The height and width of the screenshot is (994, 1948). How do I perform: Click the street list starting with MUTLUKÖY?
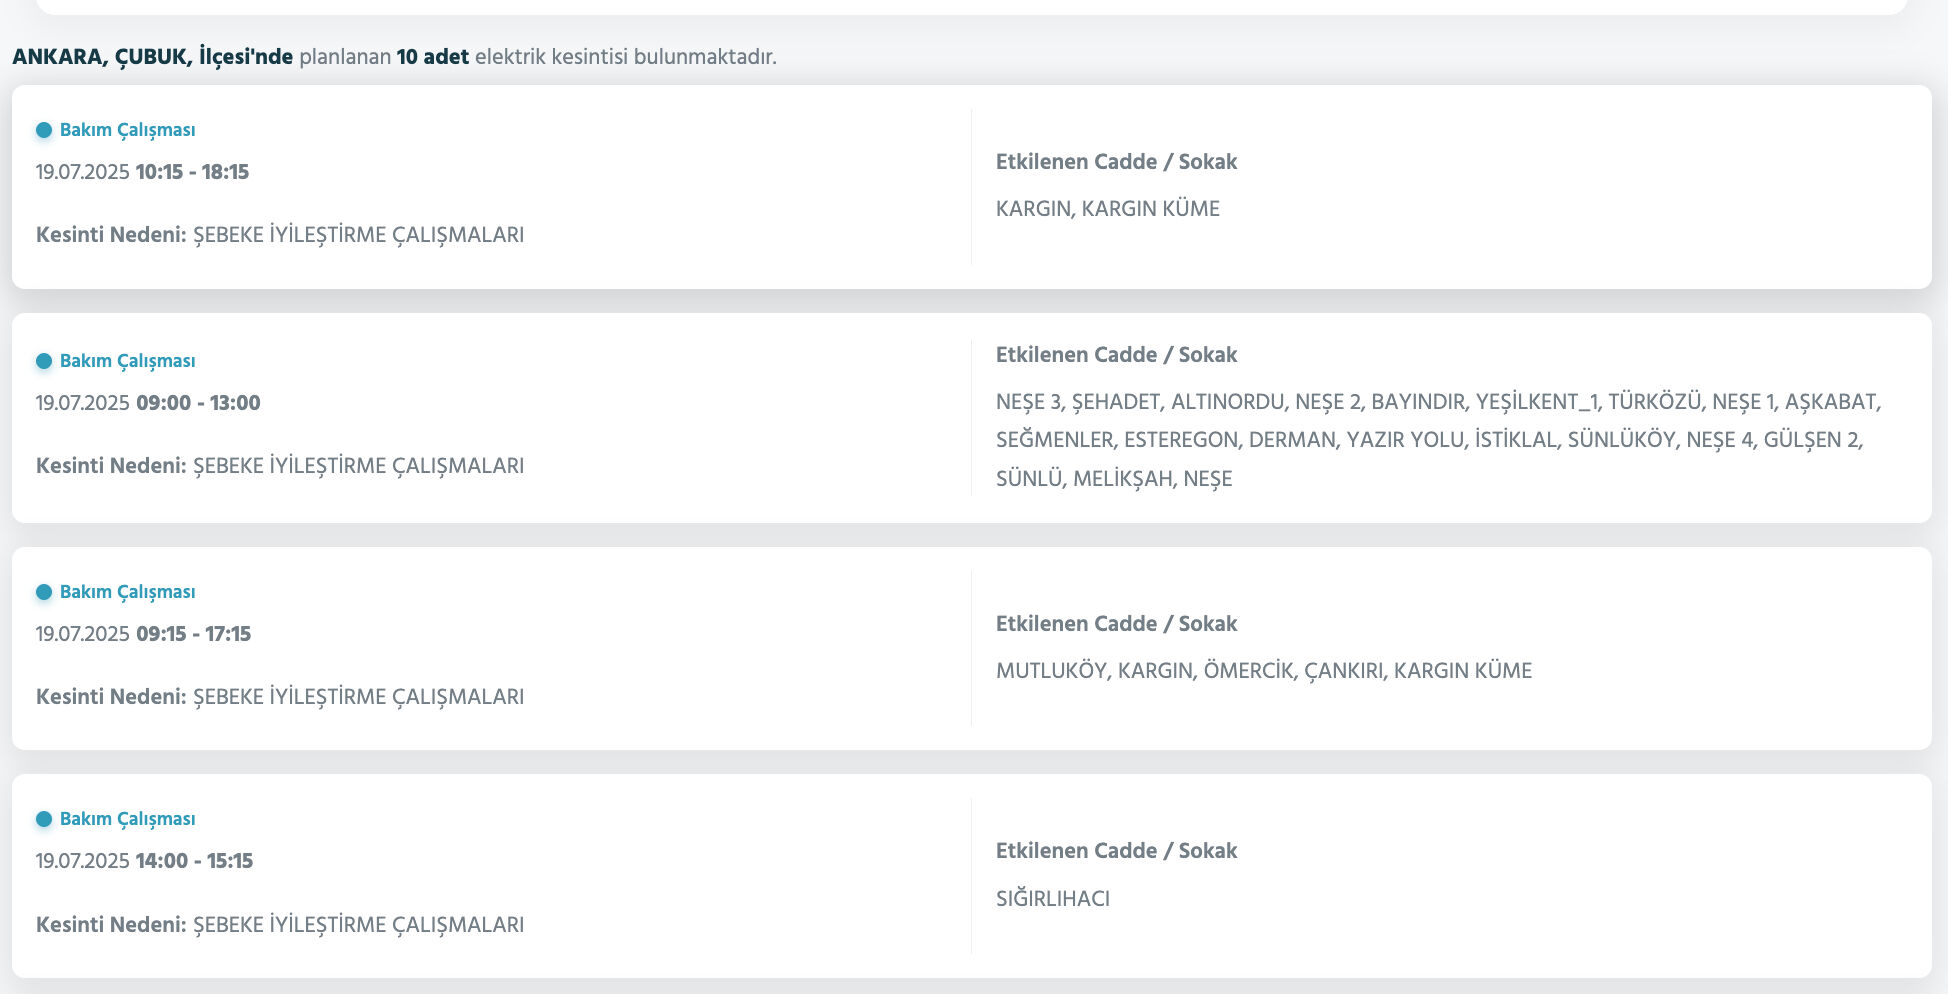[1263, 671]
